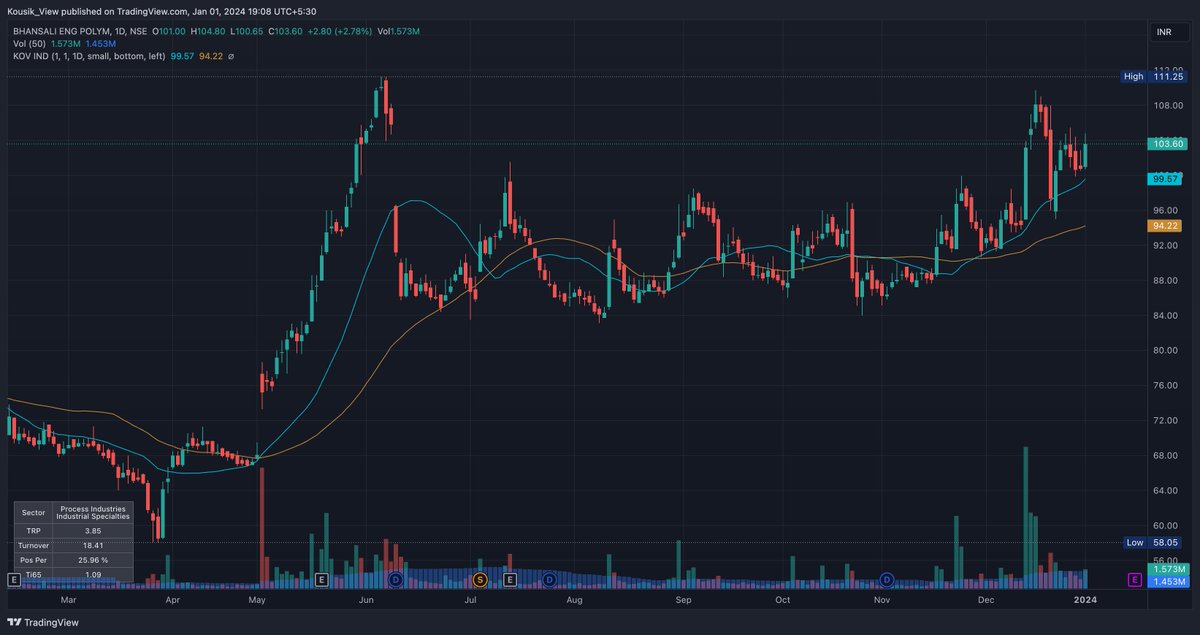
Task: Click the Jun label on time axis
Action: [x=366, y=600]
